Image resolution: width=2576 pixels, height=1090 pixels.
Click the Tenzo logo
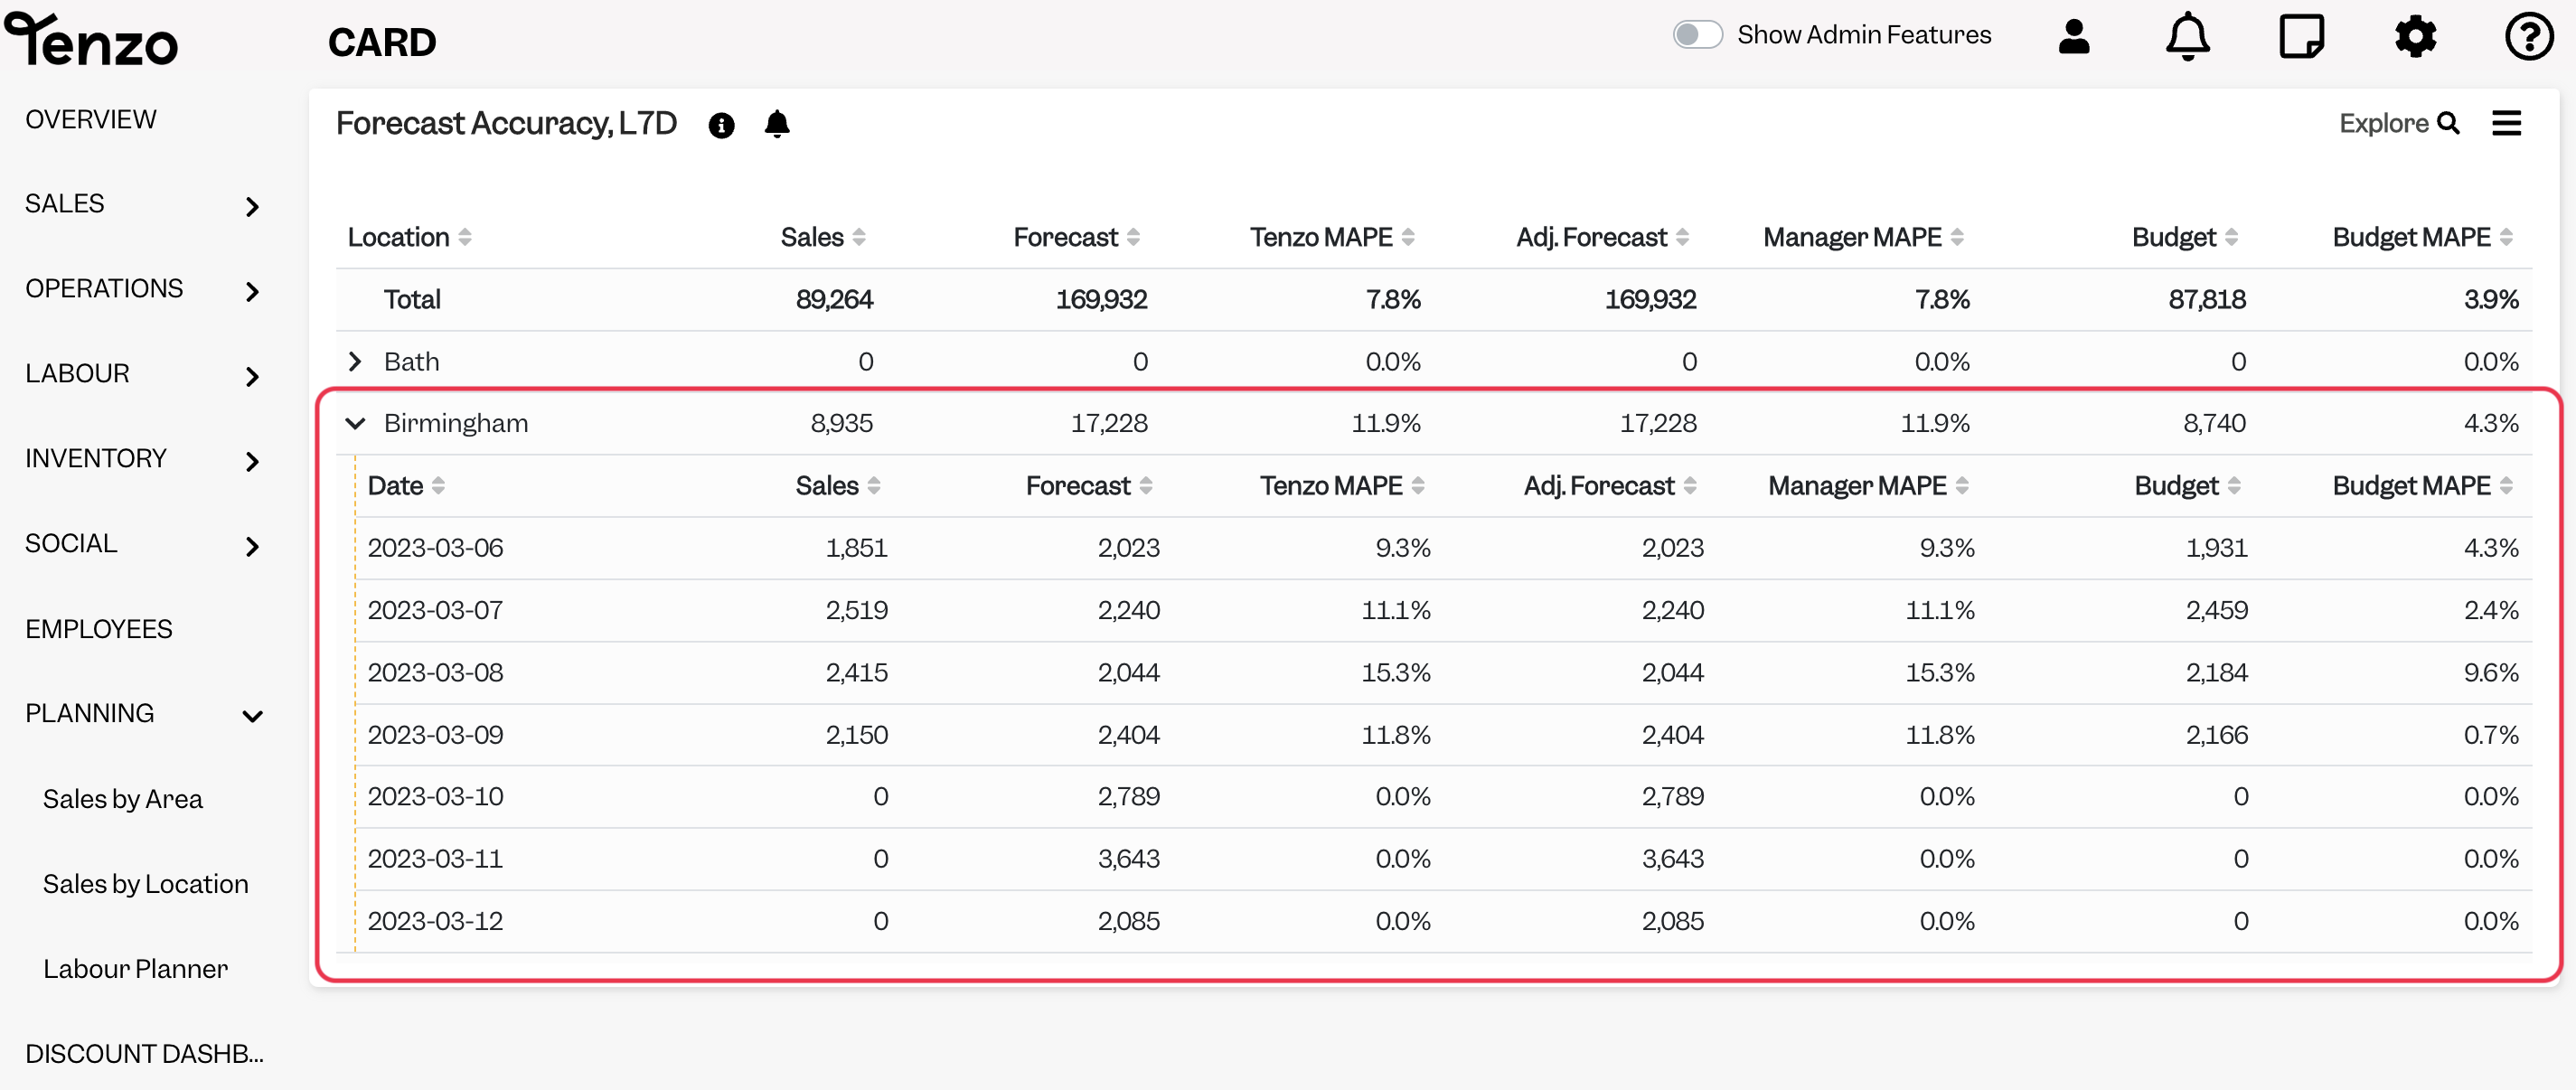coord(91,39)
